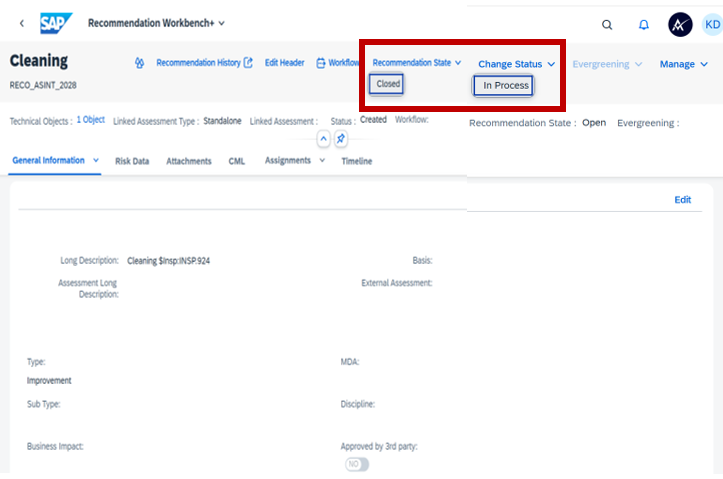Expand the Recommendation State dropdown
723x479 pixels.
click(416, 63)
